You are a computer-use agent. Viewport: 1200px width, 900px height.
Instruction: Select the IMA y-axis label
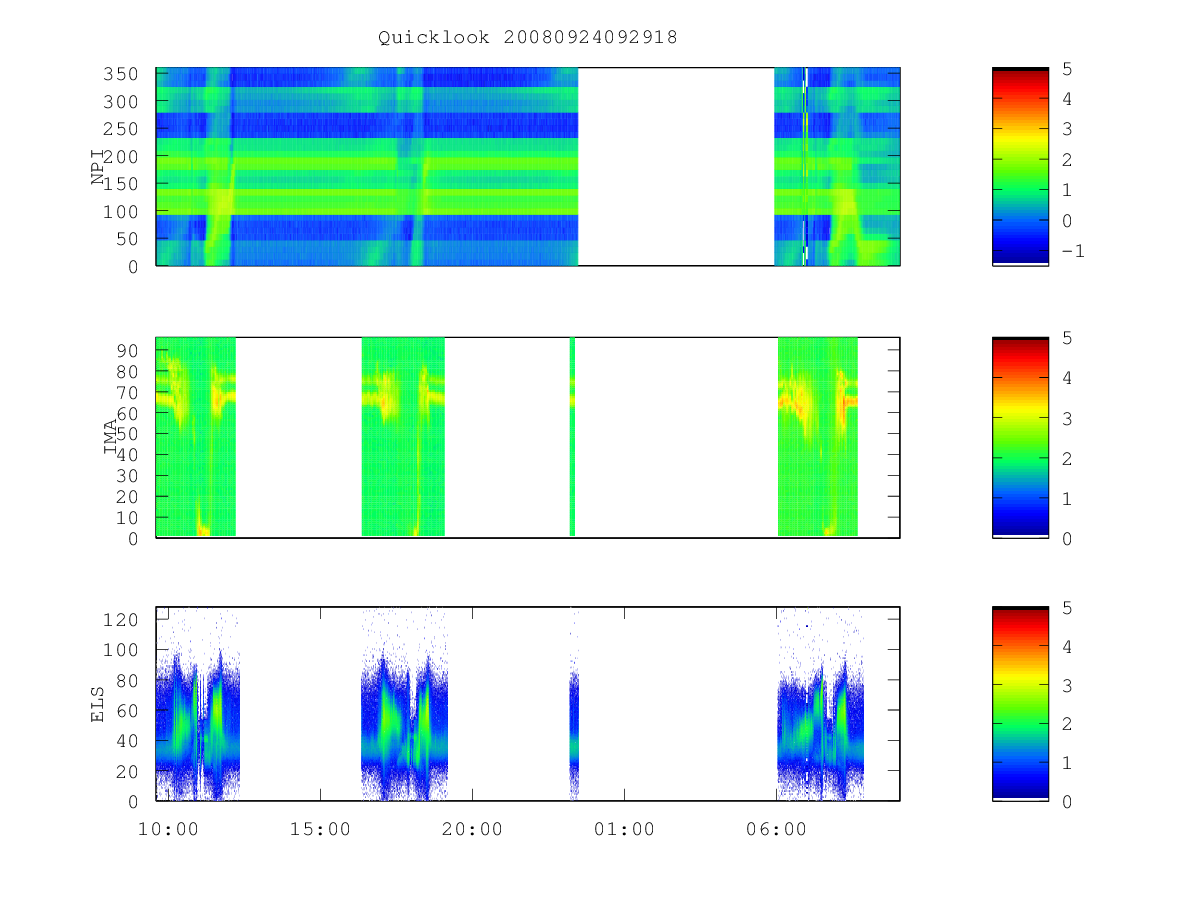click(x=111, y=437)
